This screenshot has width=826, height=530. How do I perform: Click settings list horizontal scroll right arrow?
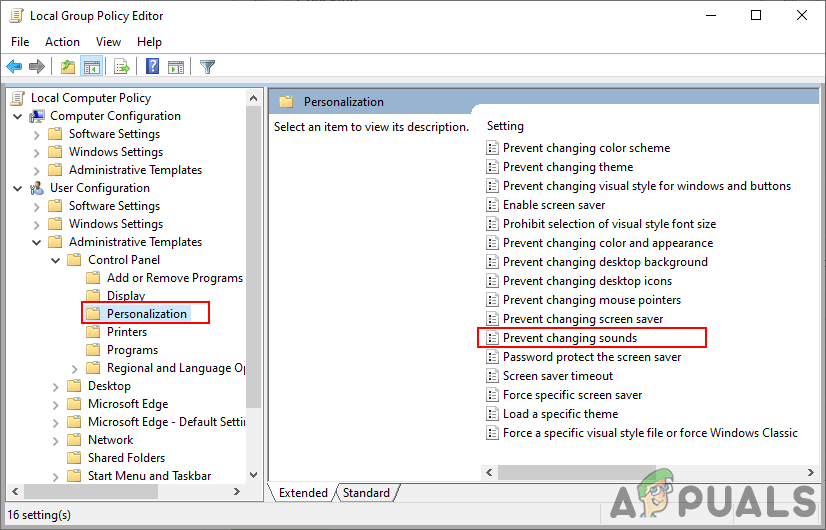(810, 473)
